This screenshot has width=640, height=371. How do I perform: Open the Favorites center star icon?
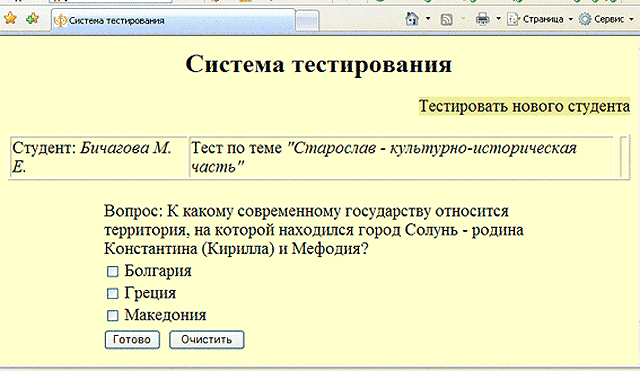tap(10, 18)
